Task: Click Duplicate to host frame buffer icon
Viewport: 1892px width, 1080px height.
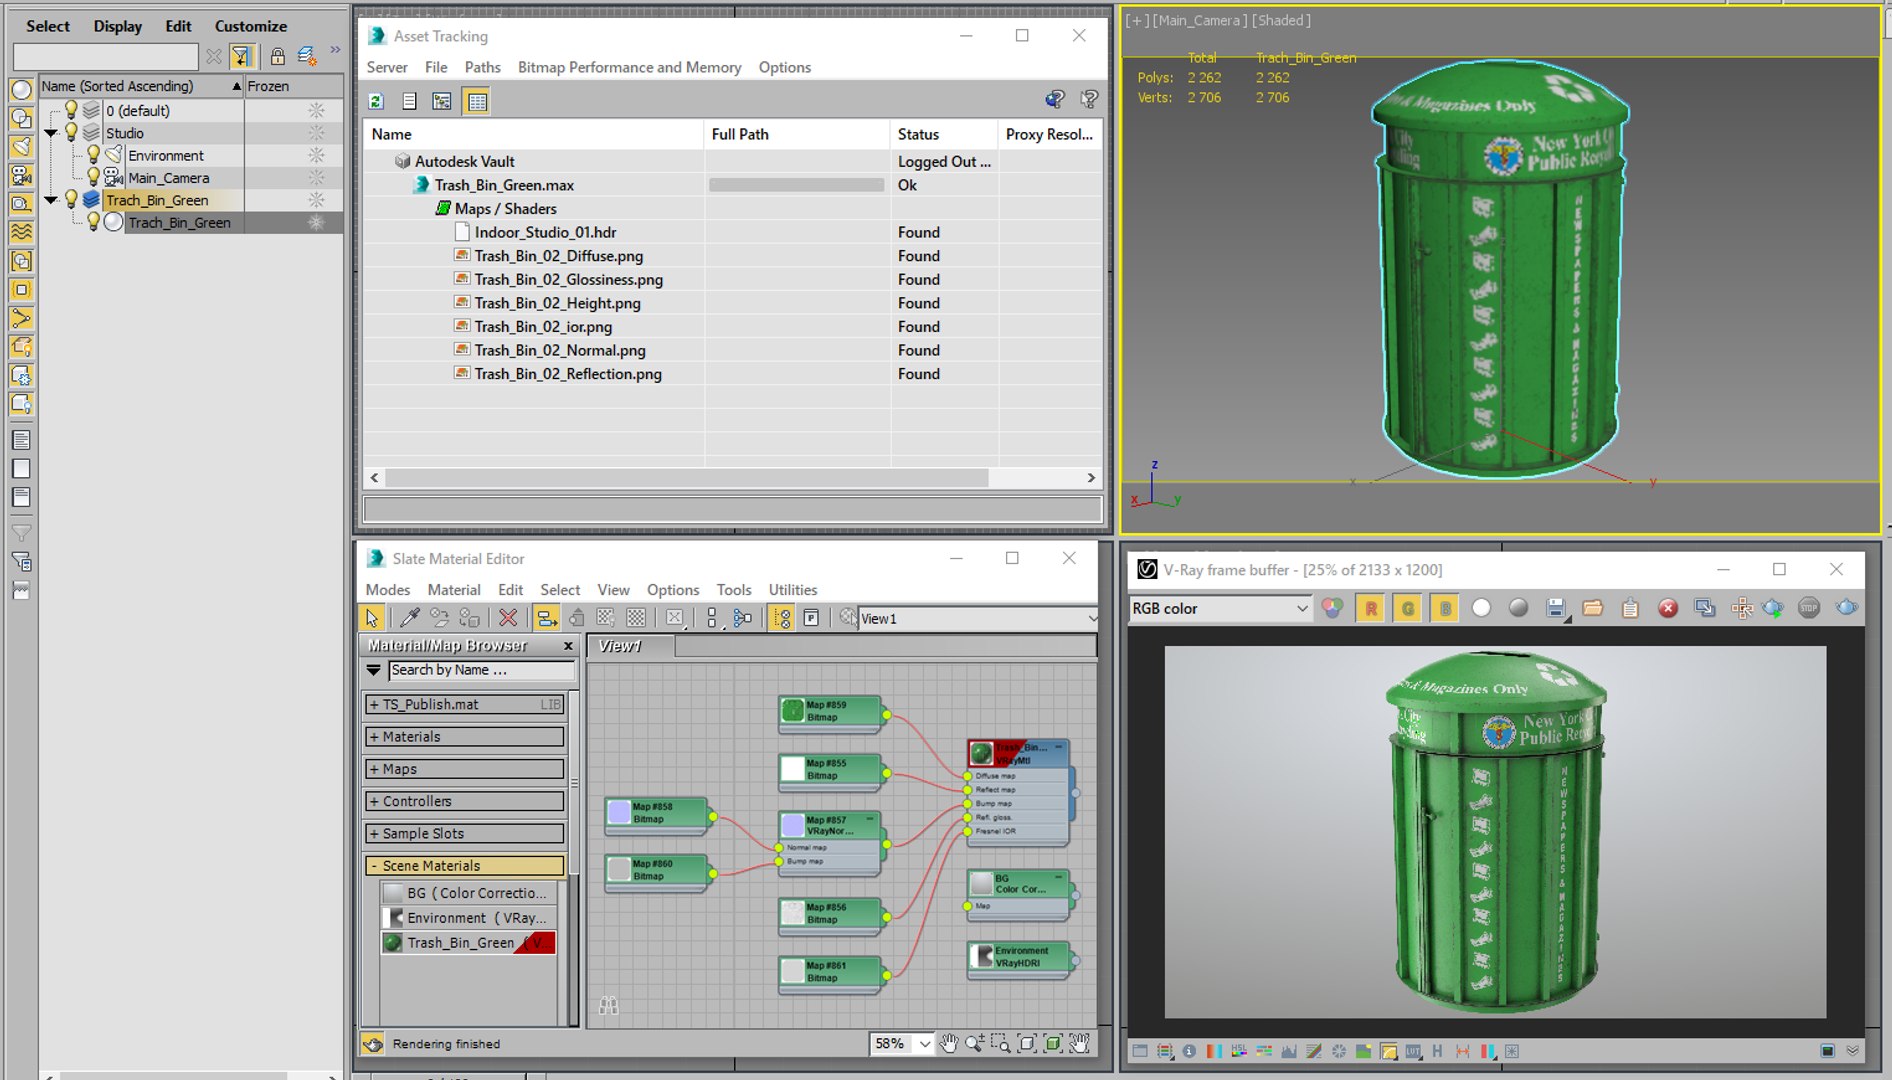Action: pyautogui.click(x=1705, y=607)
